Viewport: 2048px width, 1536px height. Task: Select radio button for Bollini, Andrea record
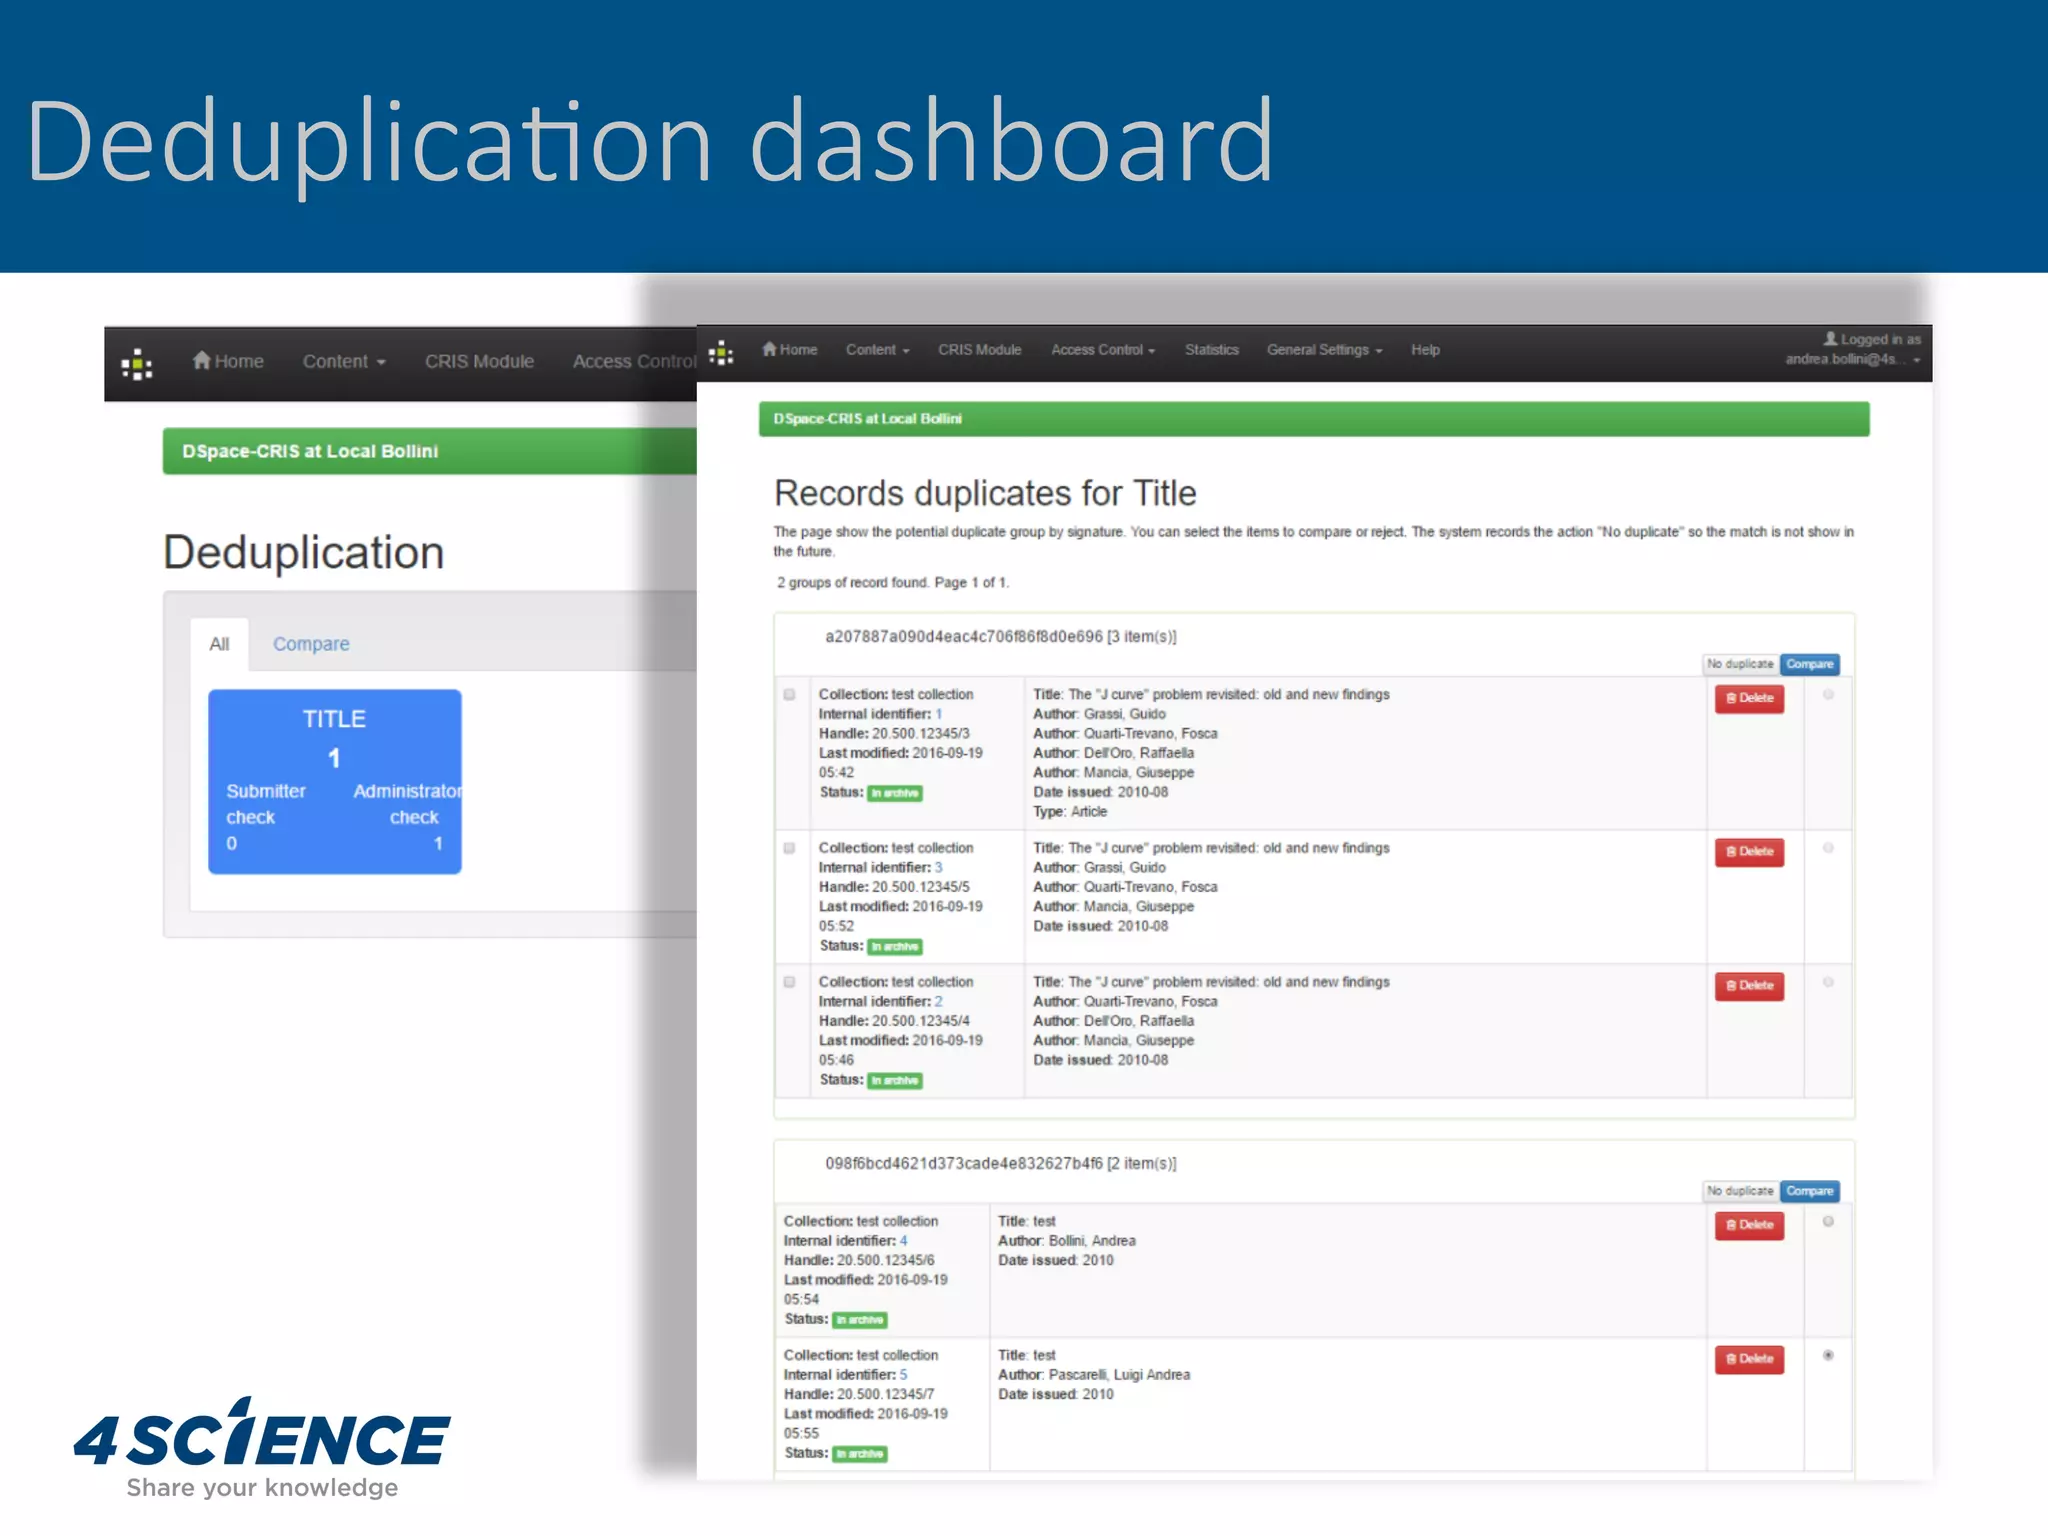tap(1828, 1221)
